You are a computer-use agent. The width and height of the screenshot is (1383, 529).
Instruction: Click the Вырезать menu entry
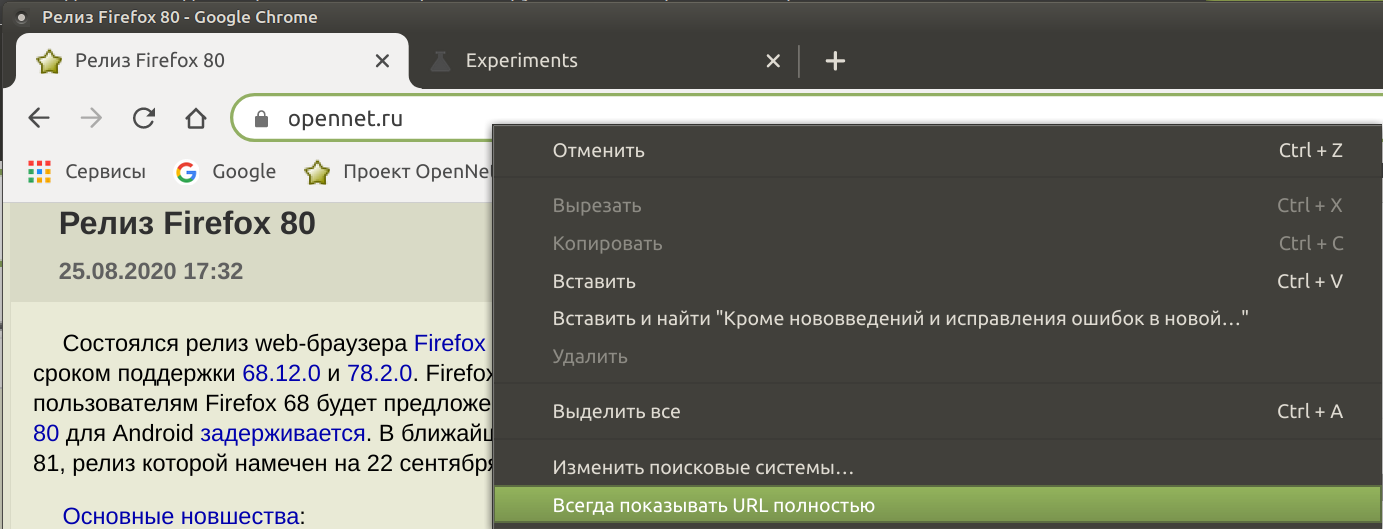[x=939, y=206]
